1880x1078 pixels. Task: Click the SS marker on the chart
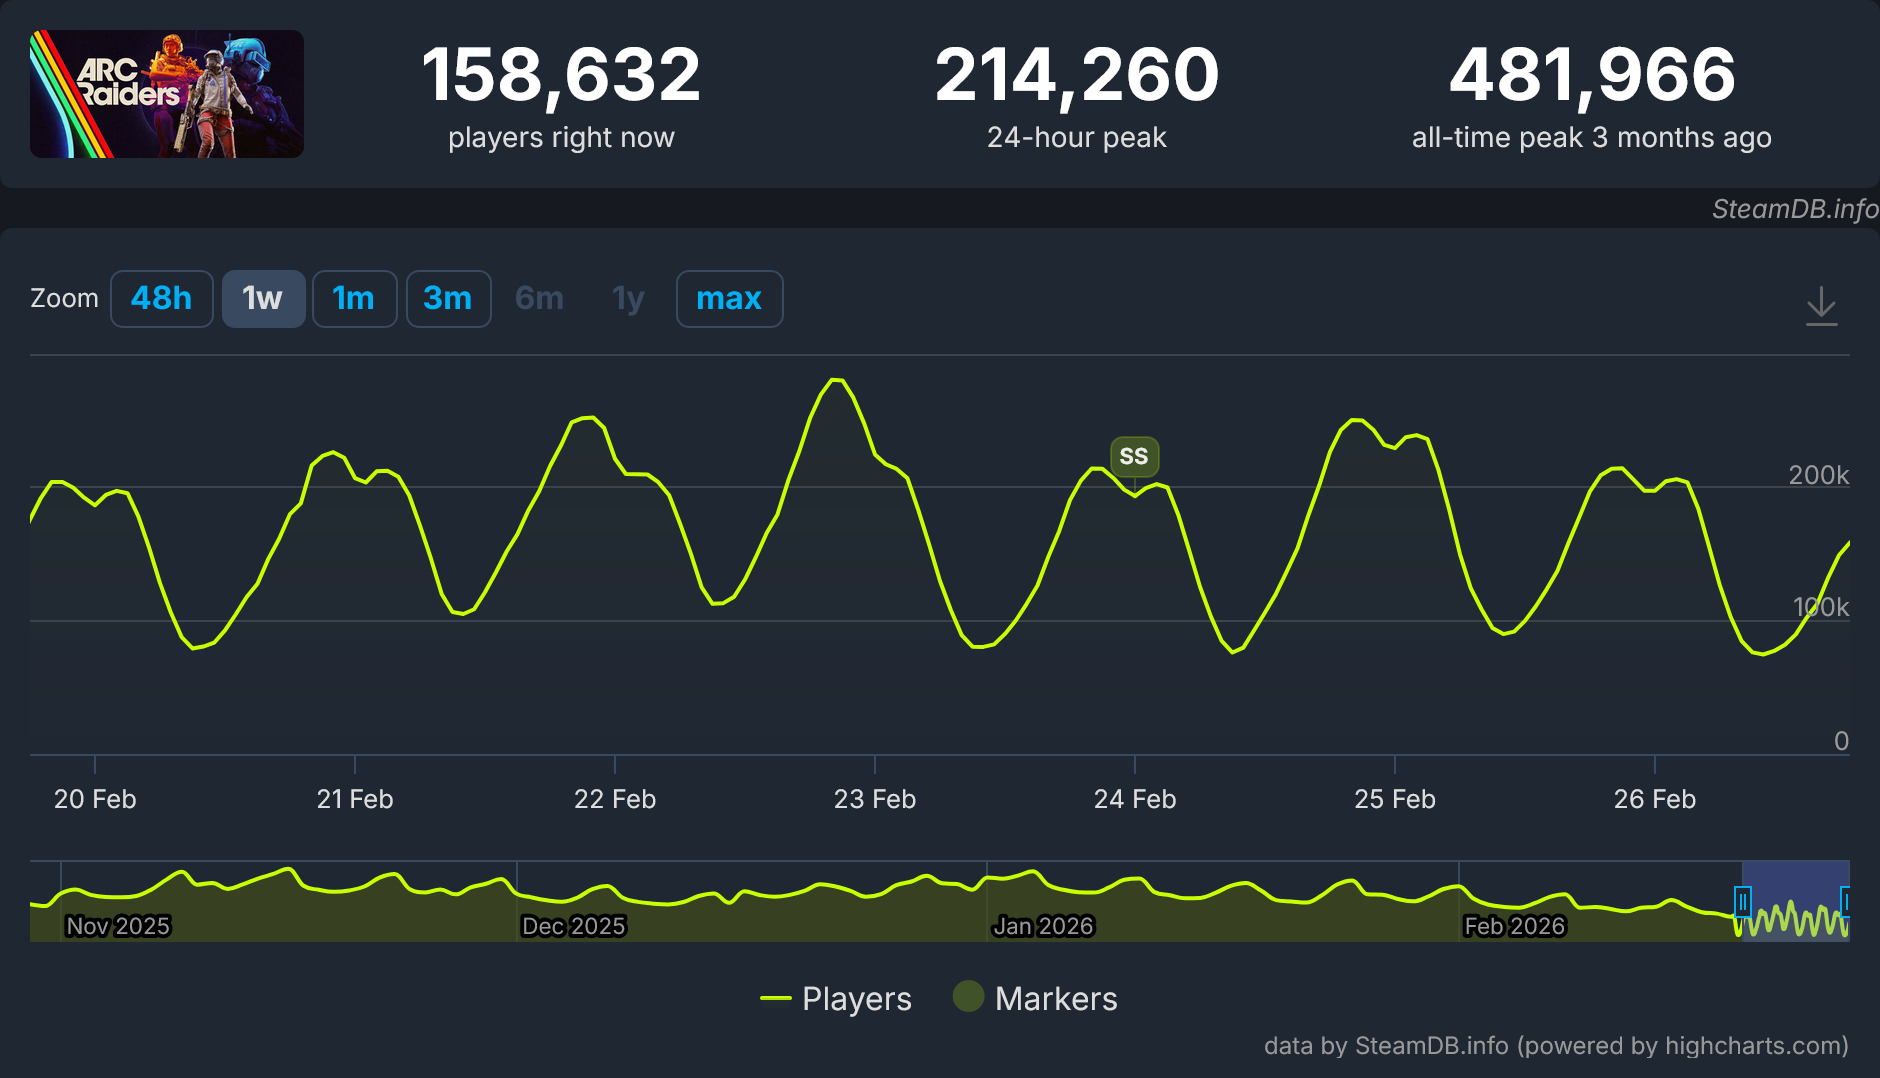(1134, 456)
